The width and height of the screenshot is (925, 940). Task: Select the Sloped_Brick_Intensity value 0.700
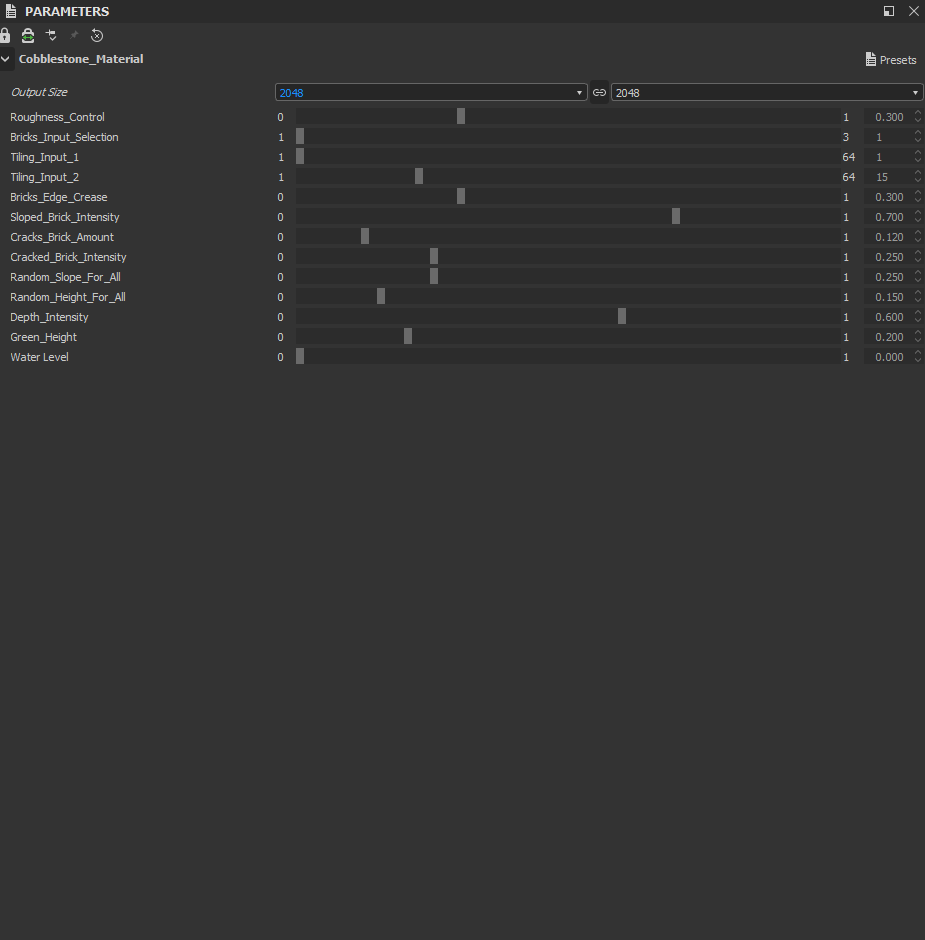pyautogui.click(x=888, y=217)
